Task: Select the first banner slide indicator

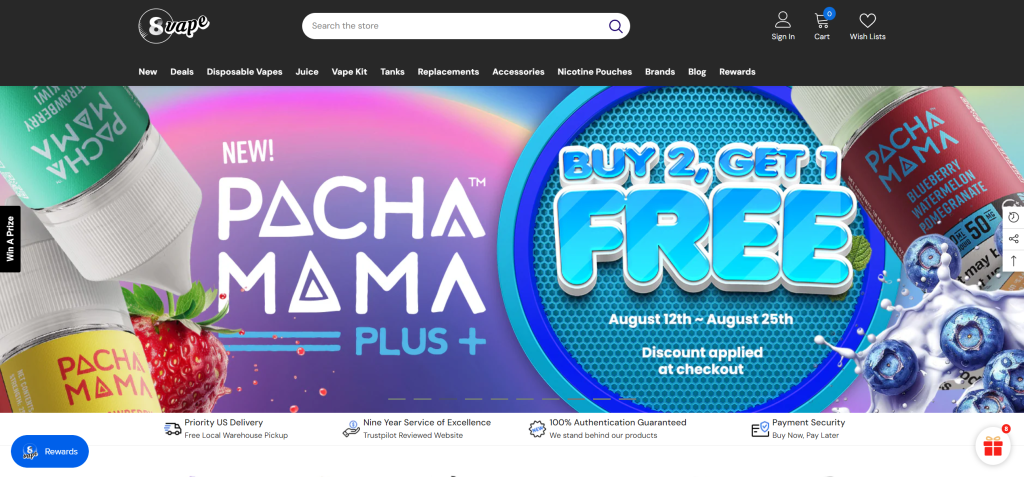Action: 396,399
